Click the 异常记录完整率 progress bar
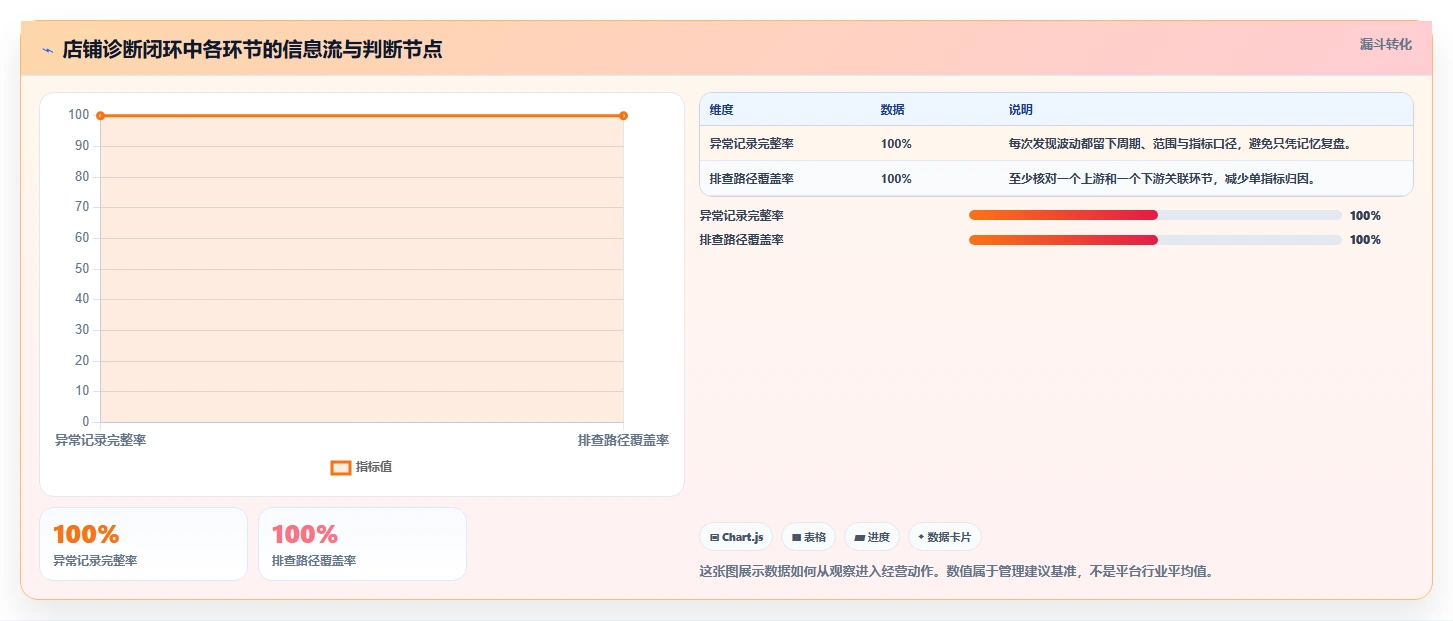The height and width of the screenshot is (621, 1453). tap(1155, 215)
